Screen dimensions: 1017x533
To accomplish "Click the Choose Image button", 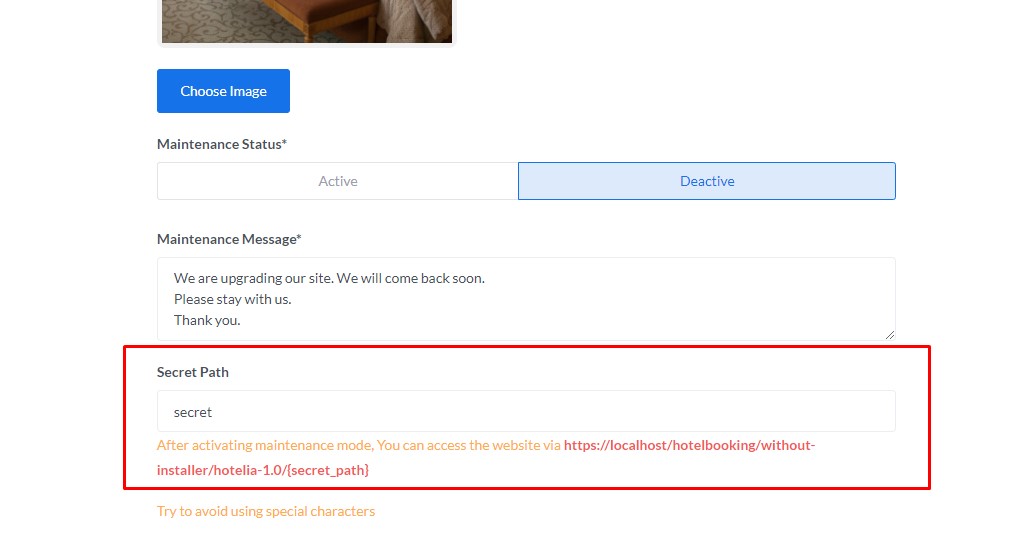I will (x=223, y=91).
